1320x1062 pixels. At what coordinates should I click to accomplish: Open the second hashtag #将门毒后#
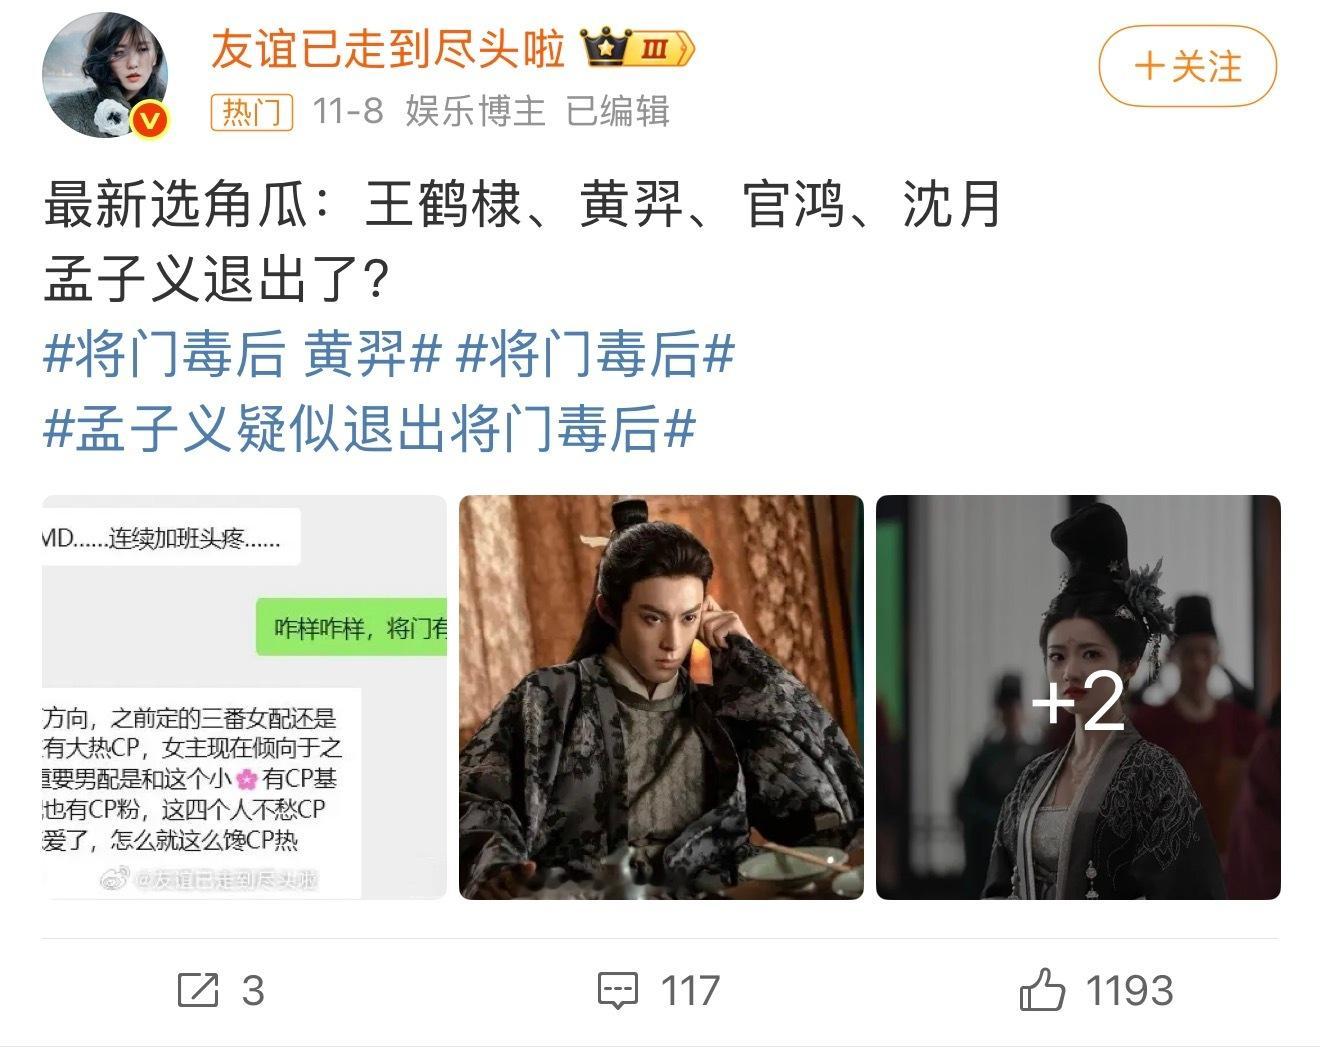(x=596, y=355)
